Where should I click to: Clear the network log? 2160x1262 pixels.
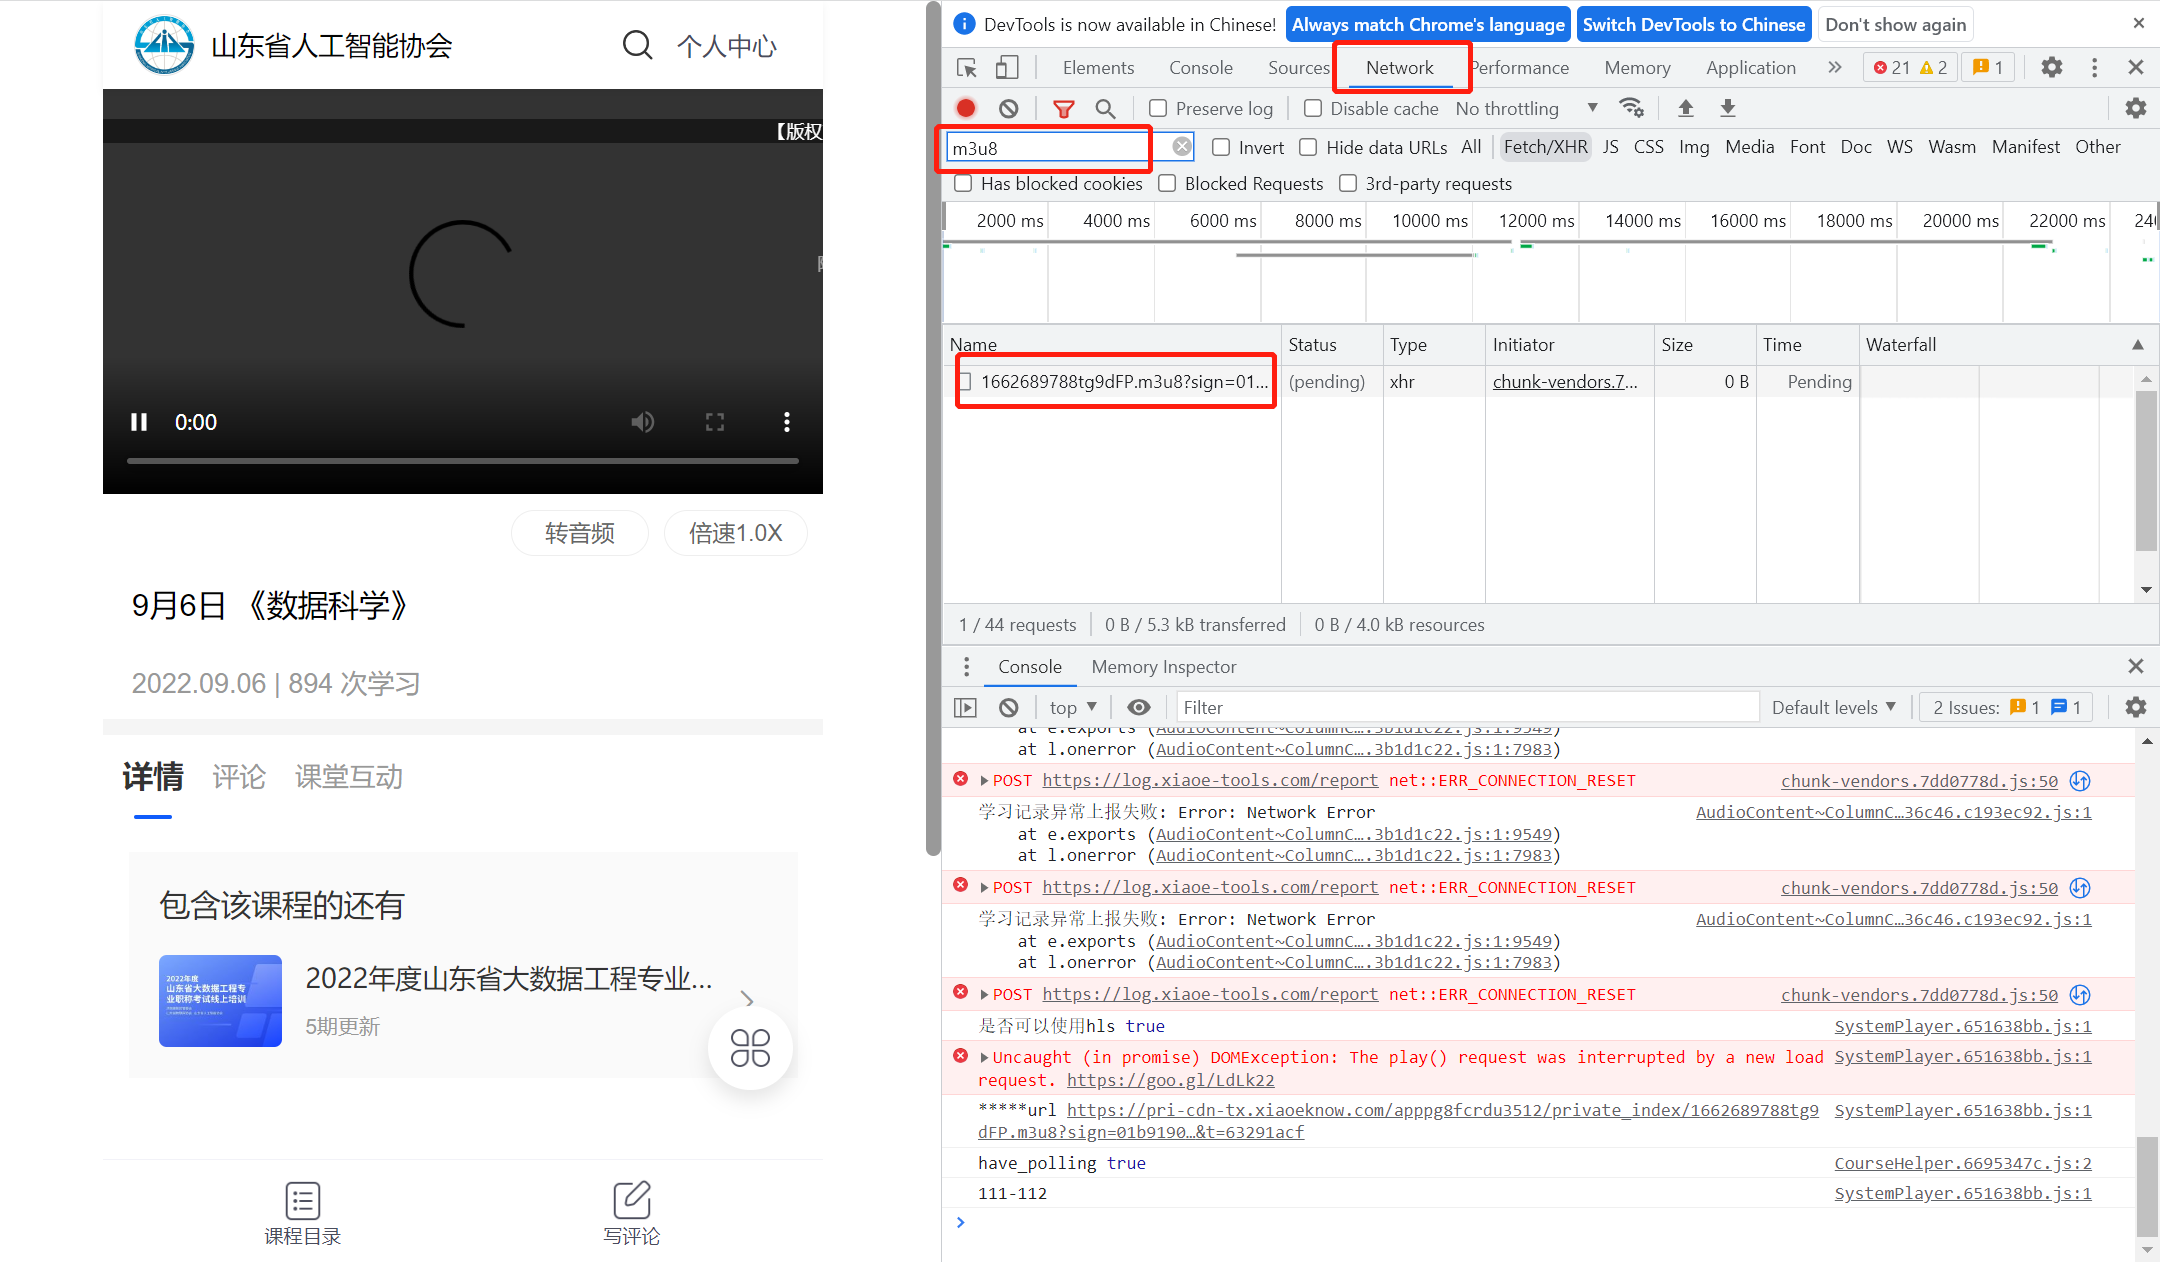pos(1008,108)
